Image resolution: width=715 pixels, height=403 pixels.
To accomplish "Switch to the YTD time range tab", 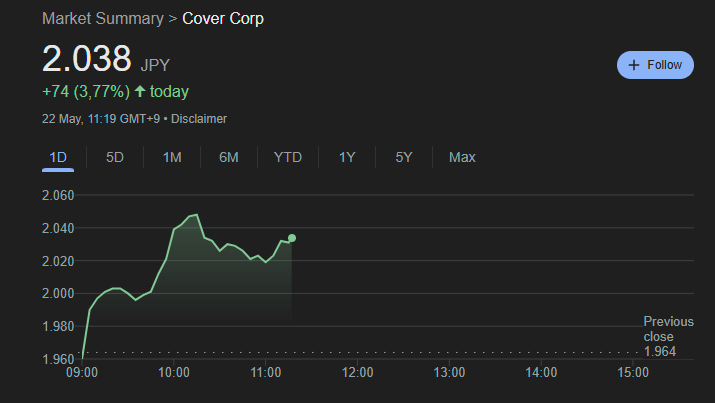I will point(288,157).
